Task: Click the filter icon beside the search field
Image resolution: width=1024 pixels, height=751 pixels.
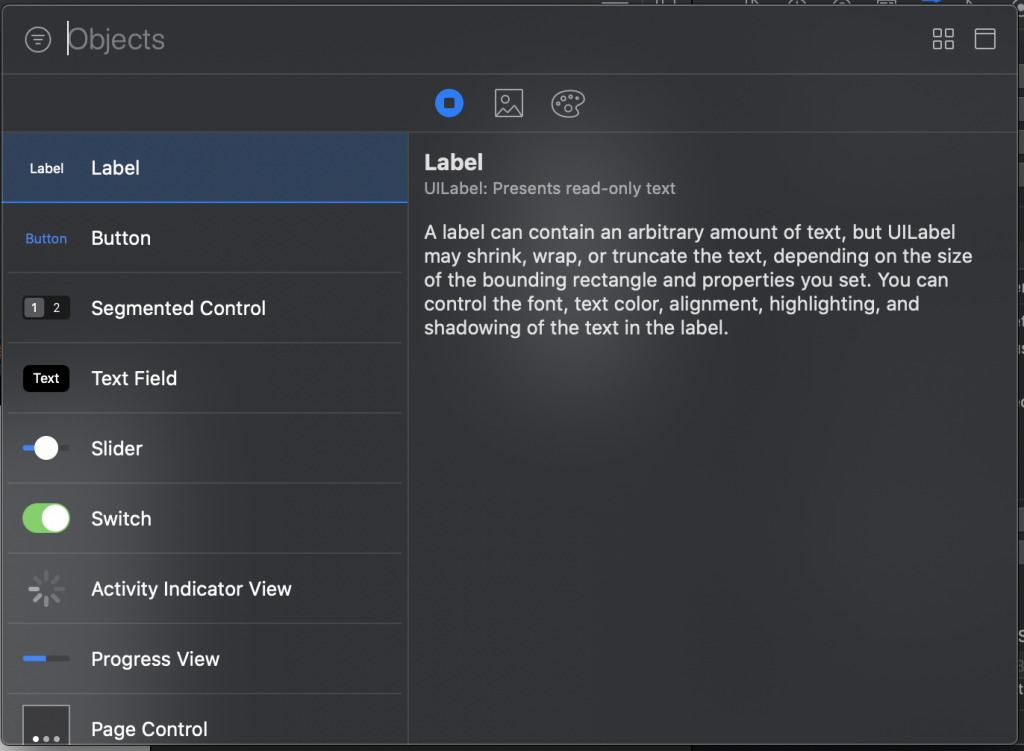Action: 38,40
